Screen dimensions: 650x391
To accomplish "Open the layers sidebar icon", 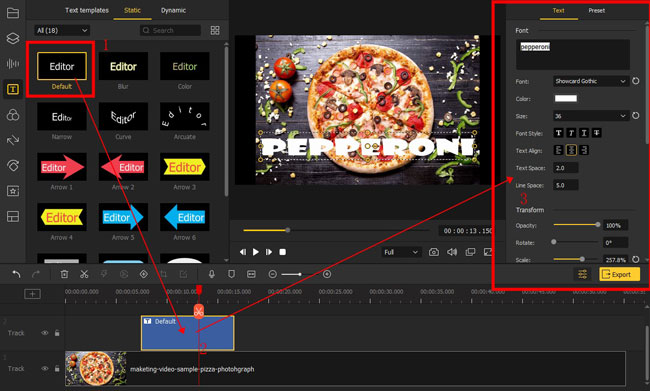I will (13, 38).
